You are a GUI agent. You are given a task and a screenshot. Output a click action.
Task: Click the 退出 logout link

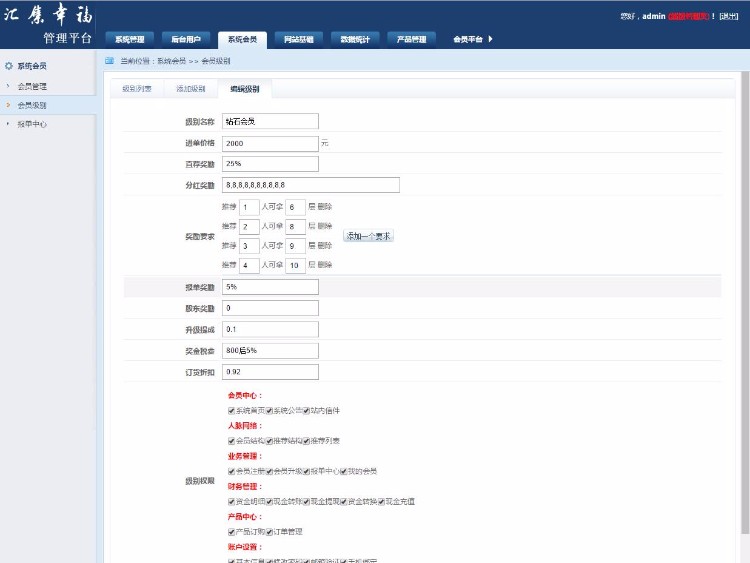point(729,16)
